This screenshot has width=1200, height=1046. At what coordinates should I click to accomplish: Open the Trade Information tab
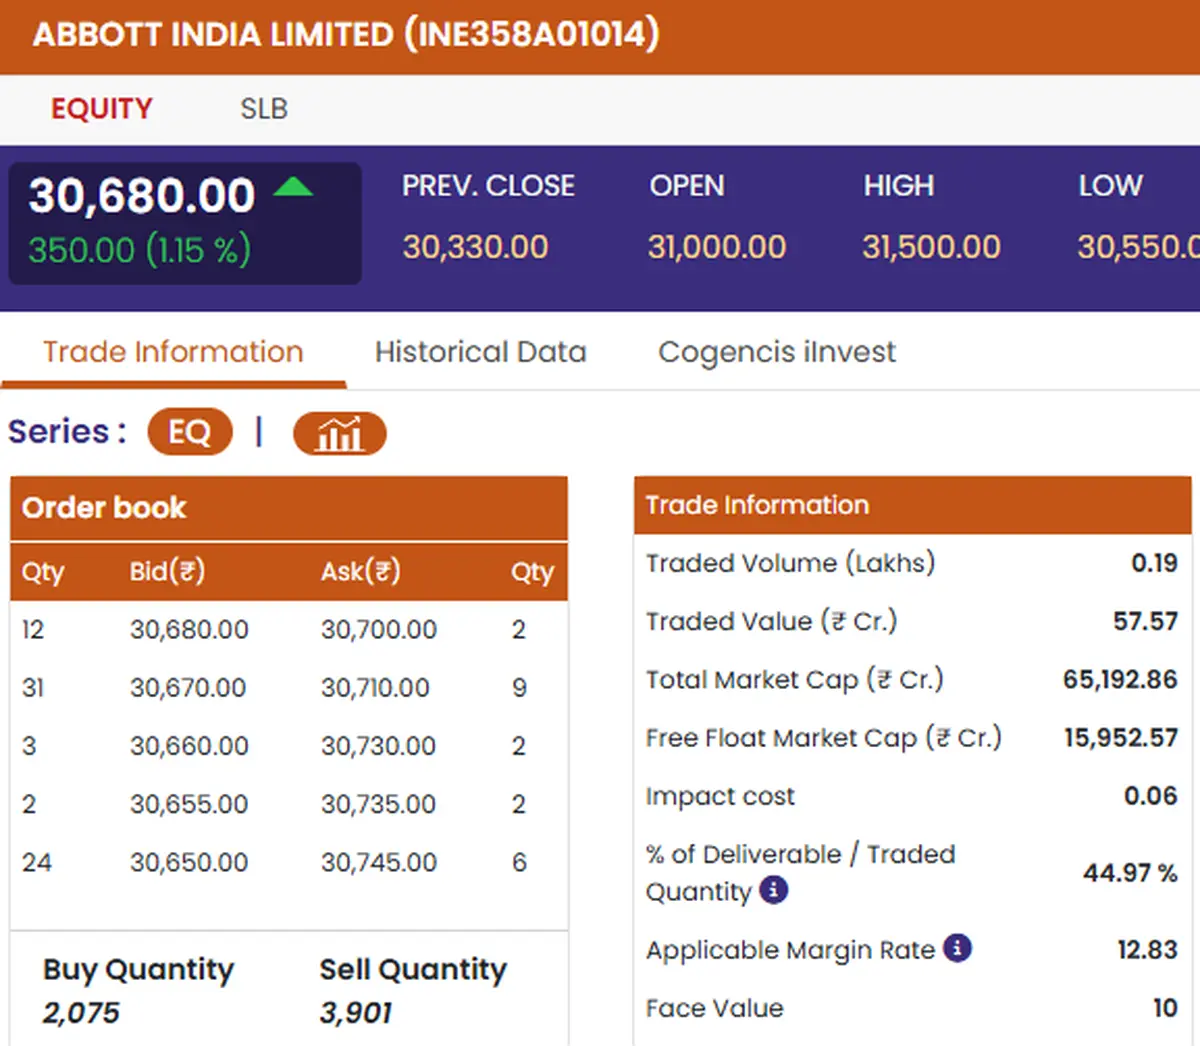(173, 352)
